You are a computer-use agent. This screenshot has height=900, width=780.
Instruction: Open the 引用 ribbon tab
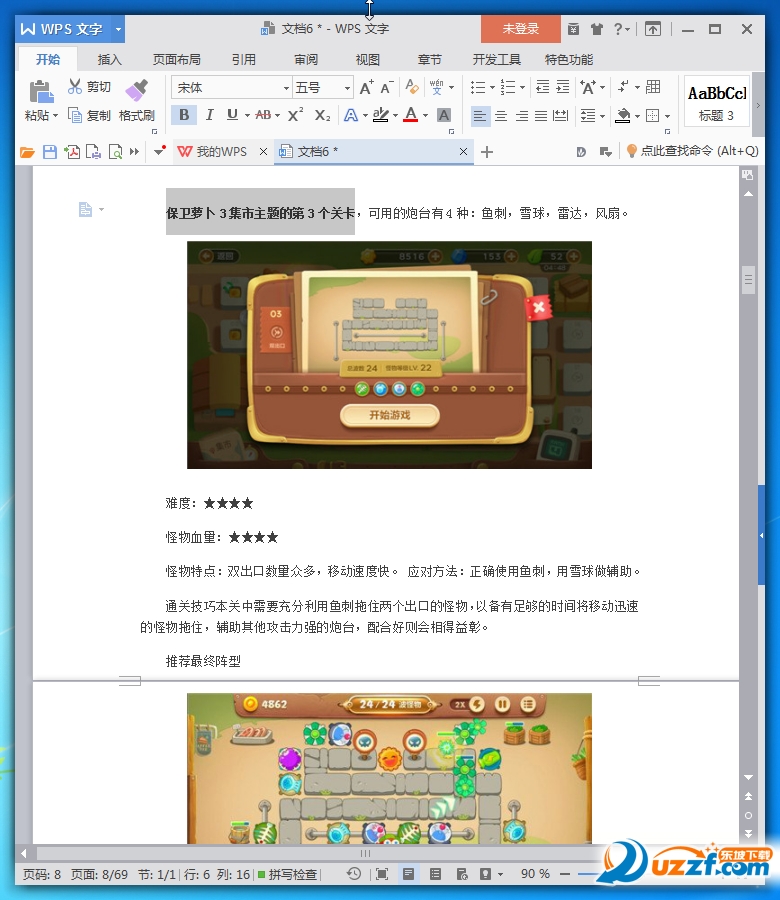243,60
